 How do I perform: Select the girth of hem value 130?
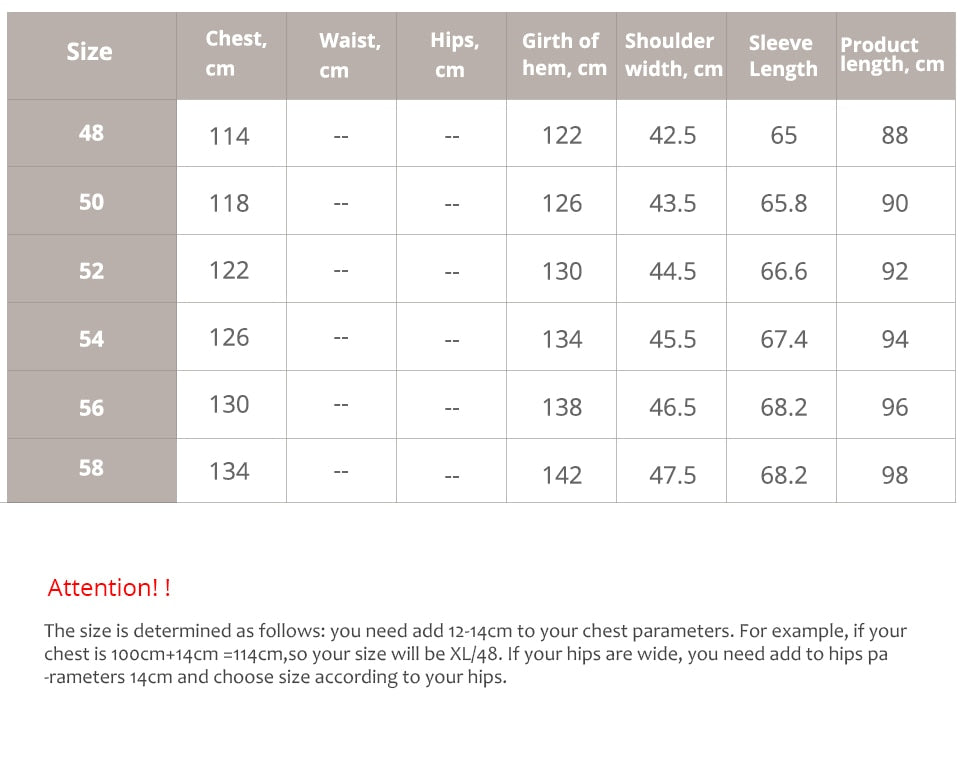click(x=562, y=271)
